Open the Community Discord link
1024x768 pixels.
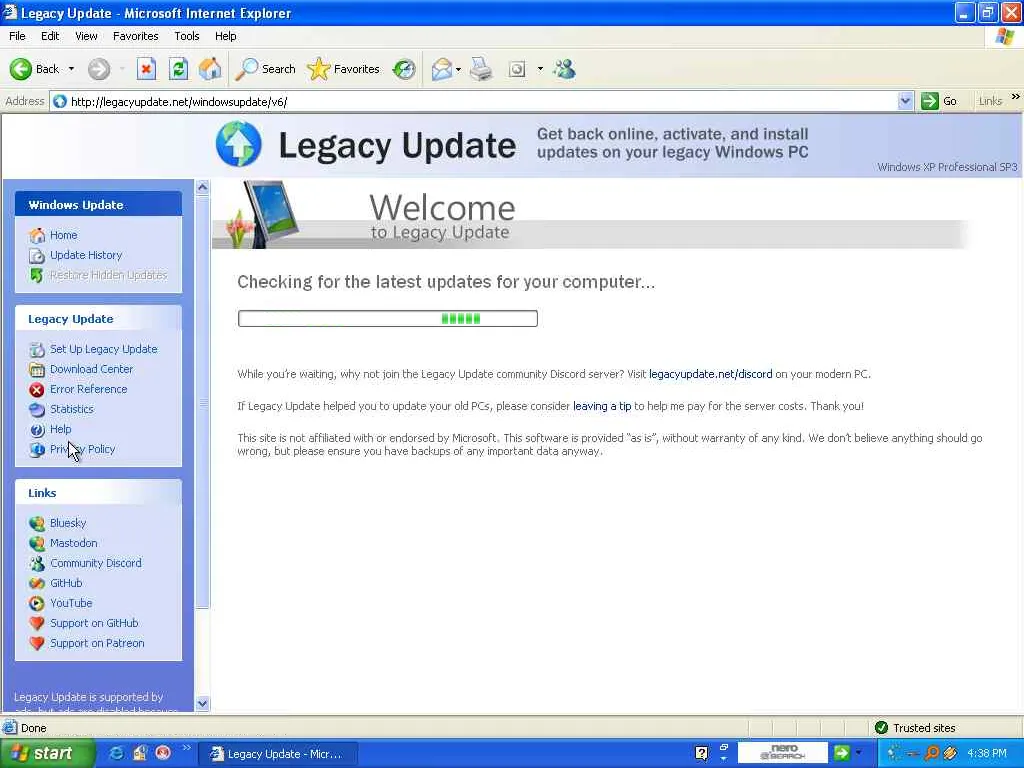(x=96, y=563)
